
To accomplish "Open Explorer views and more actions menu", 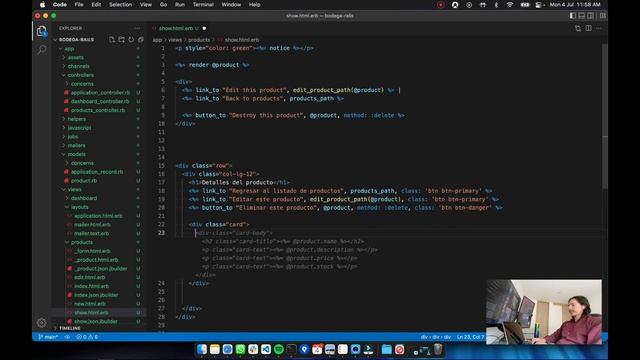I will pos(137,28).
